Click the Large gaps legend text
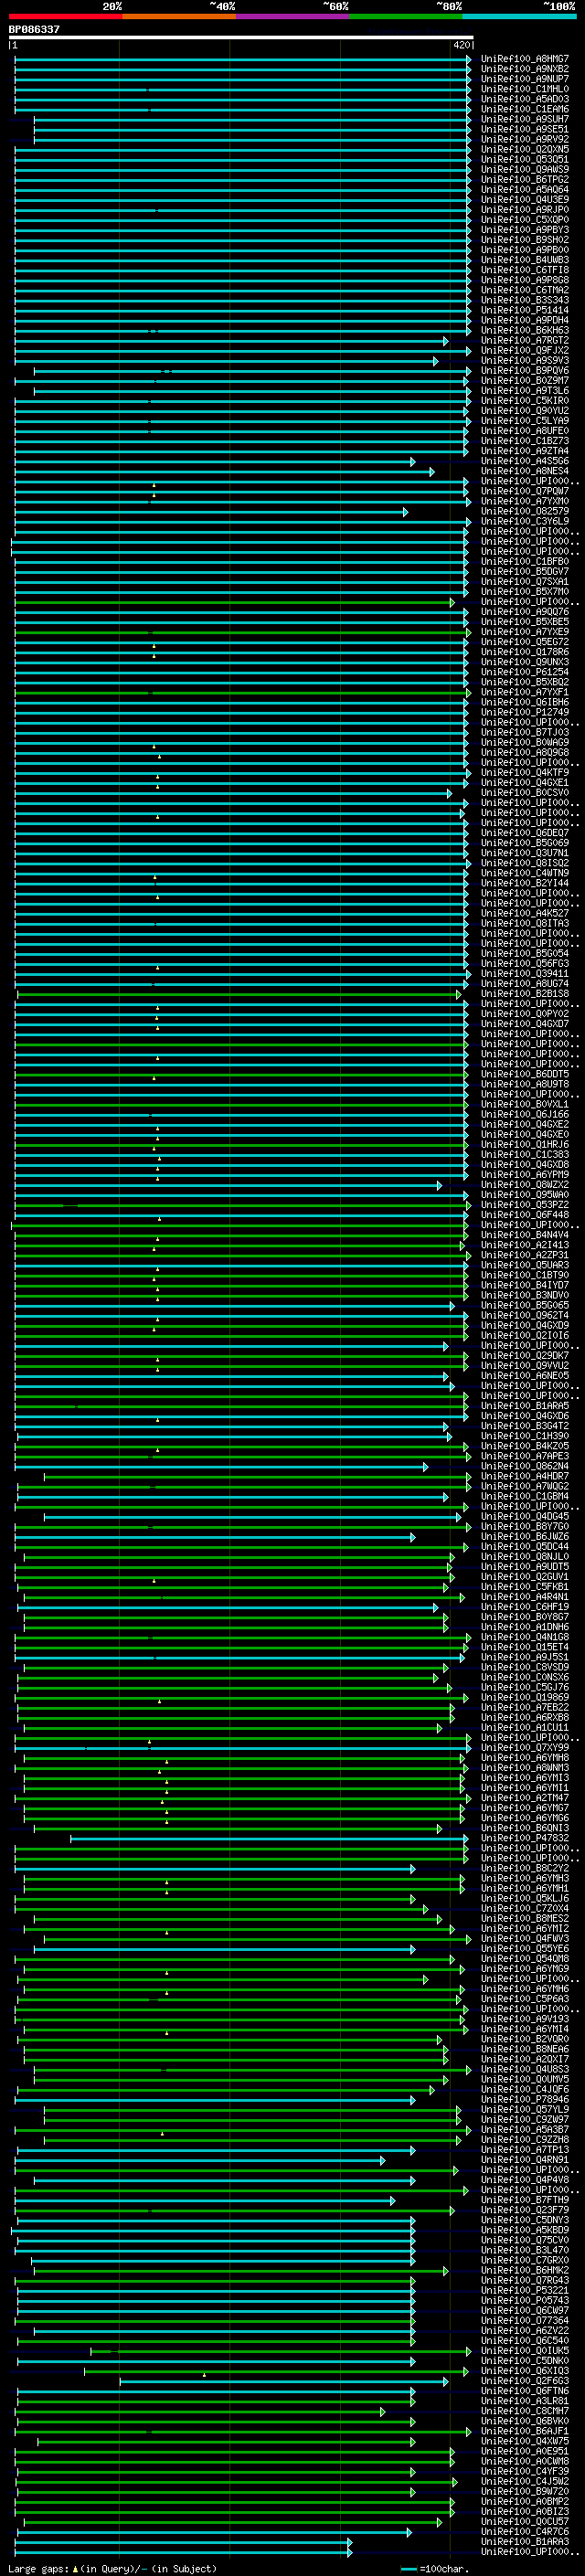This screenshot has height=2576, width=585. click(112, 2568)
